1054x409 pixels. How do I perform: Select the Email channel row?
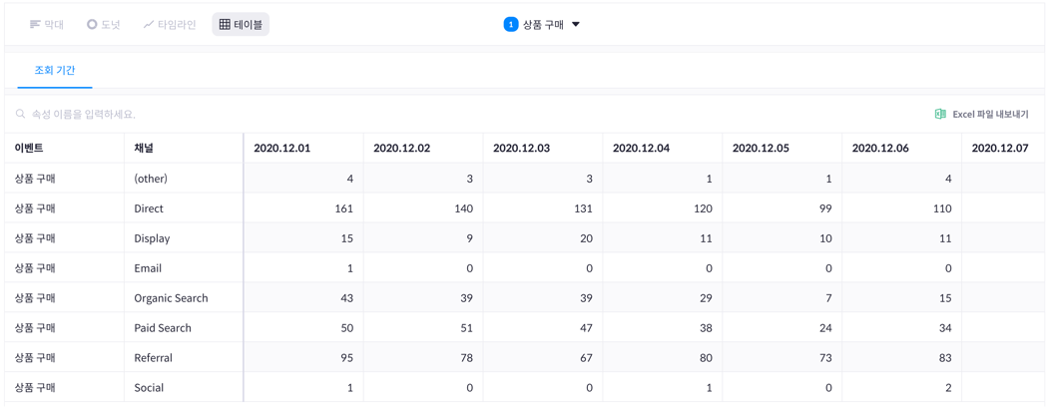(147, 268)
